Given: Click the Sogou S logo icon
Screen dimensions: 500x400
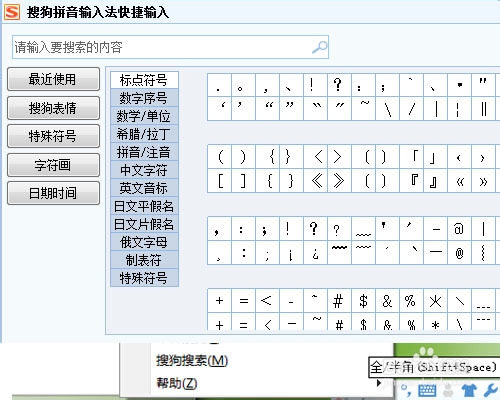Looking at the screenshot, I should pyautogui.click(x=12, y=12).
